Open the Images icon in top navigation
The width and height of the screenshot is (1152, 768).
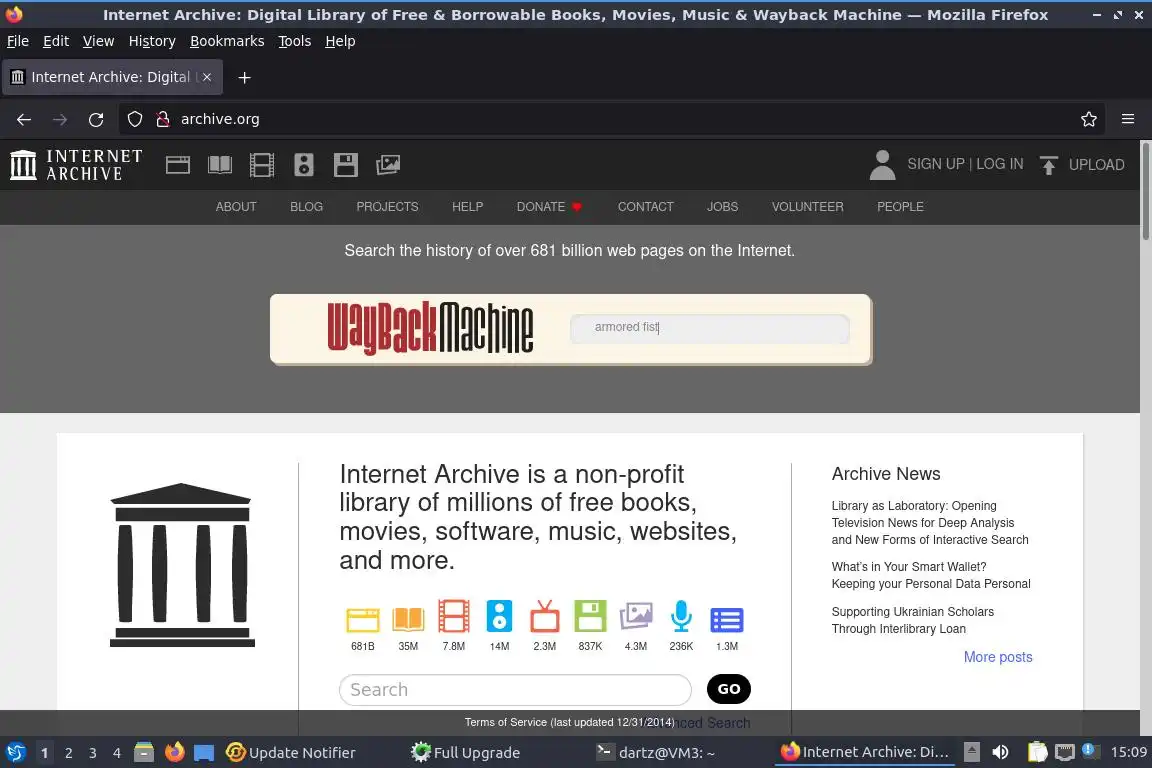[388, 165]
